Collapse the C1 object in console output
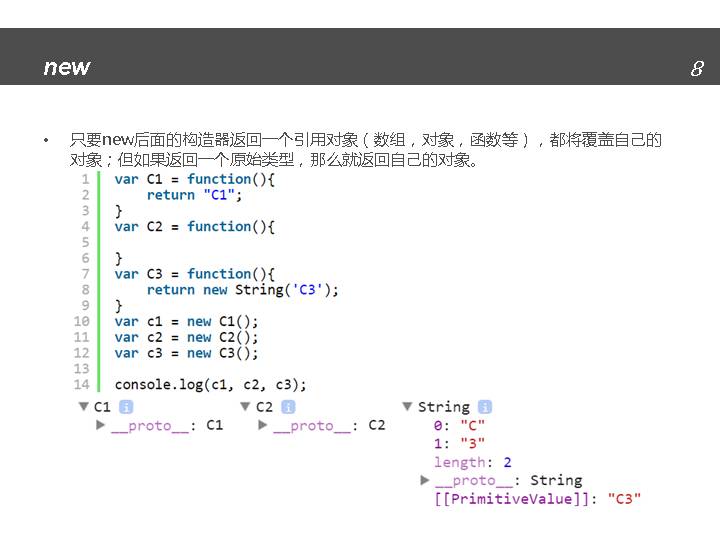The height and width of the screenshot is (540, 720). (83, 407)
